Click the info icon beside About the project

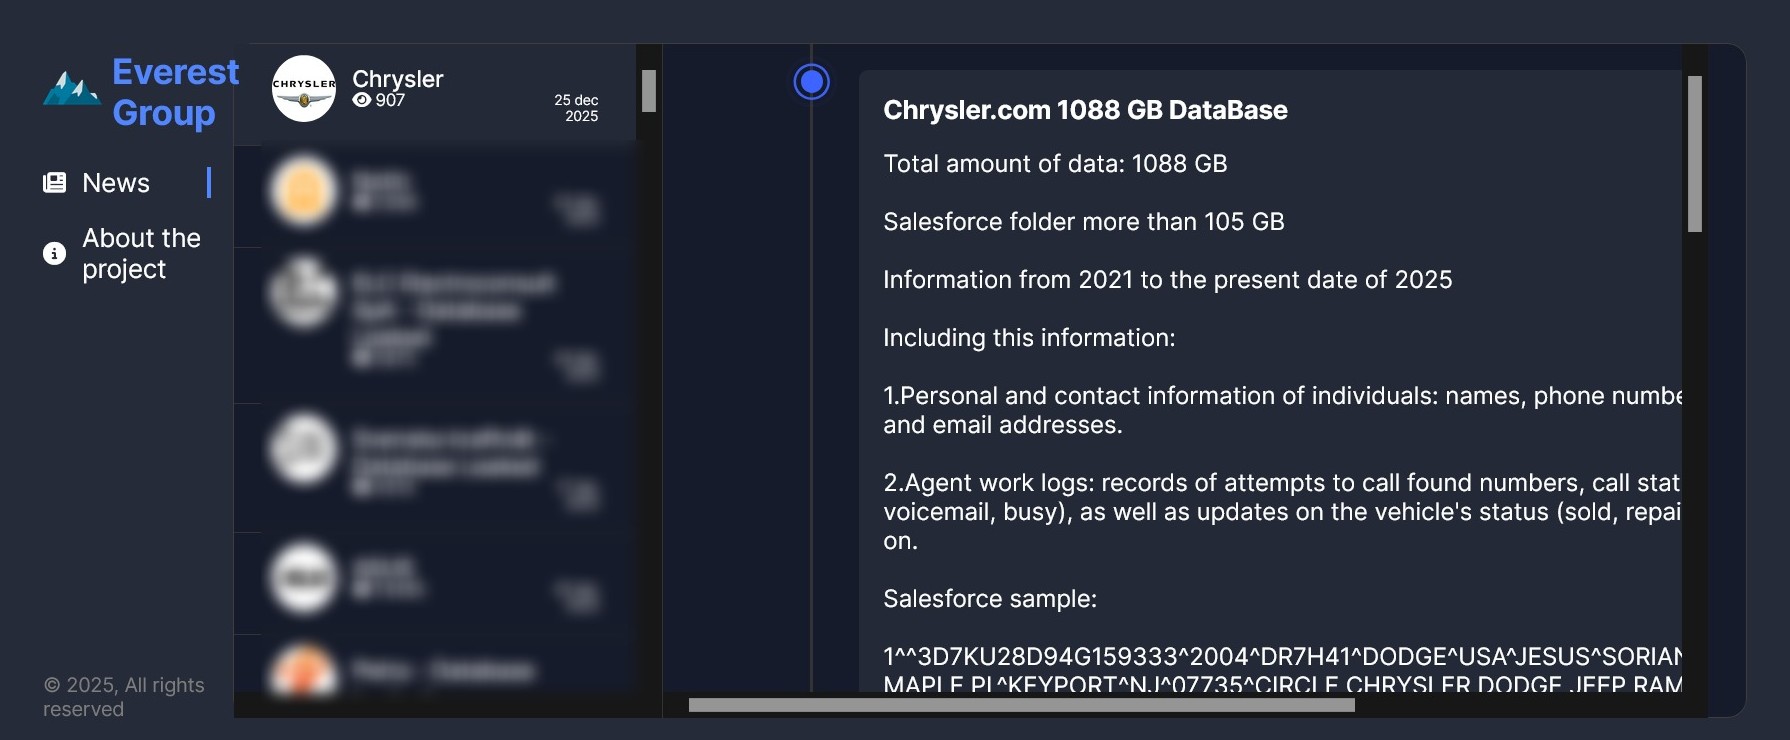coord(54,254)
